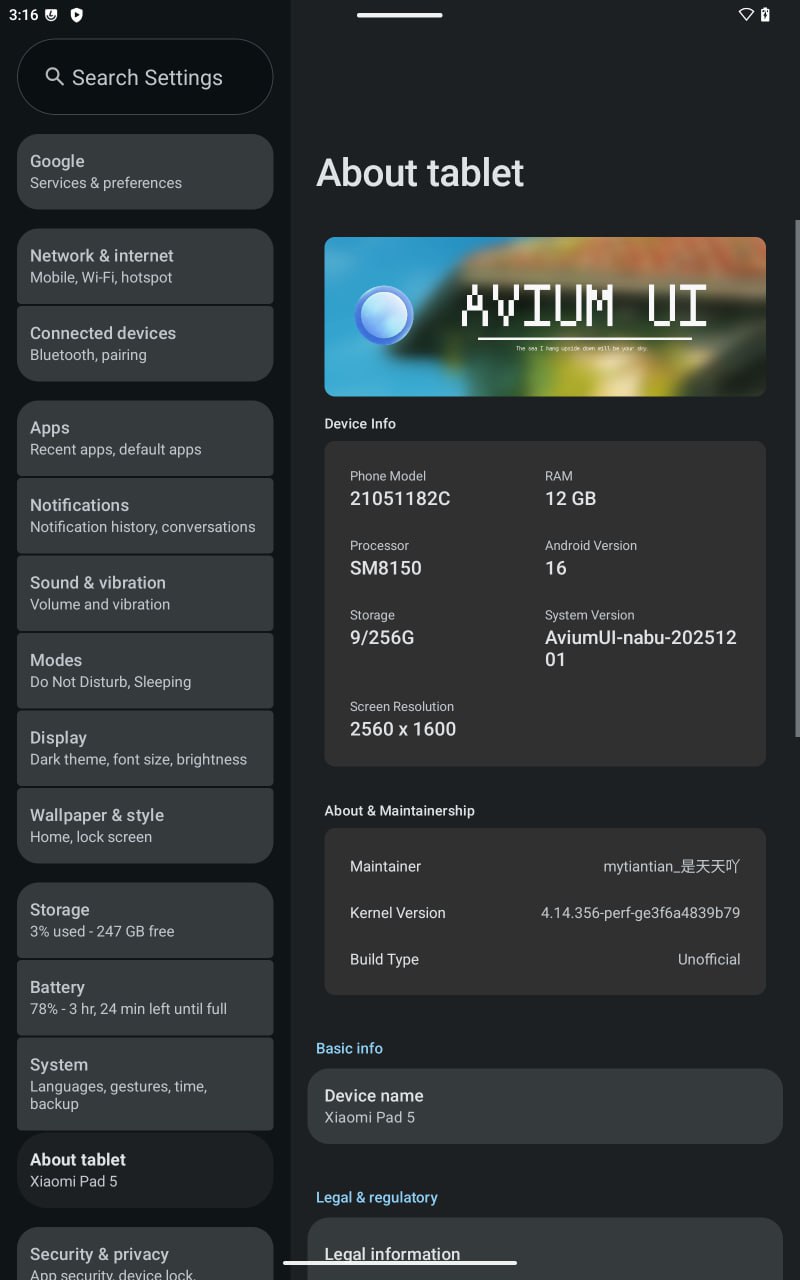The width and height of the screenshot is (800, 1280).
Task: Open the Apps settings section
Action: click(145, 438)
